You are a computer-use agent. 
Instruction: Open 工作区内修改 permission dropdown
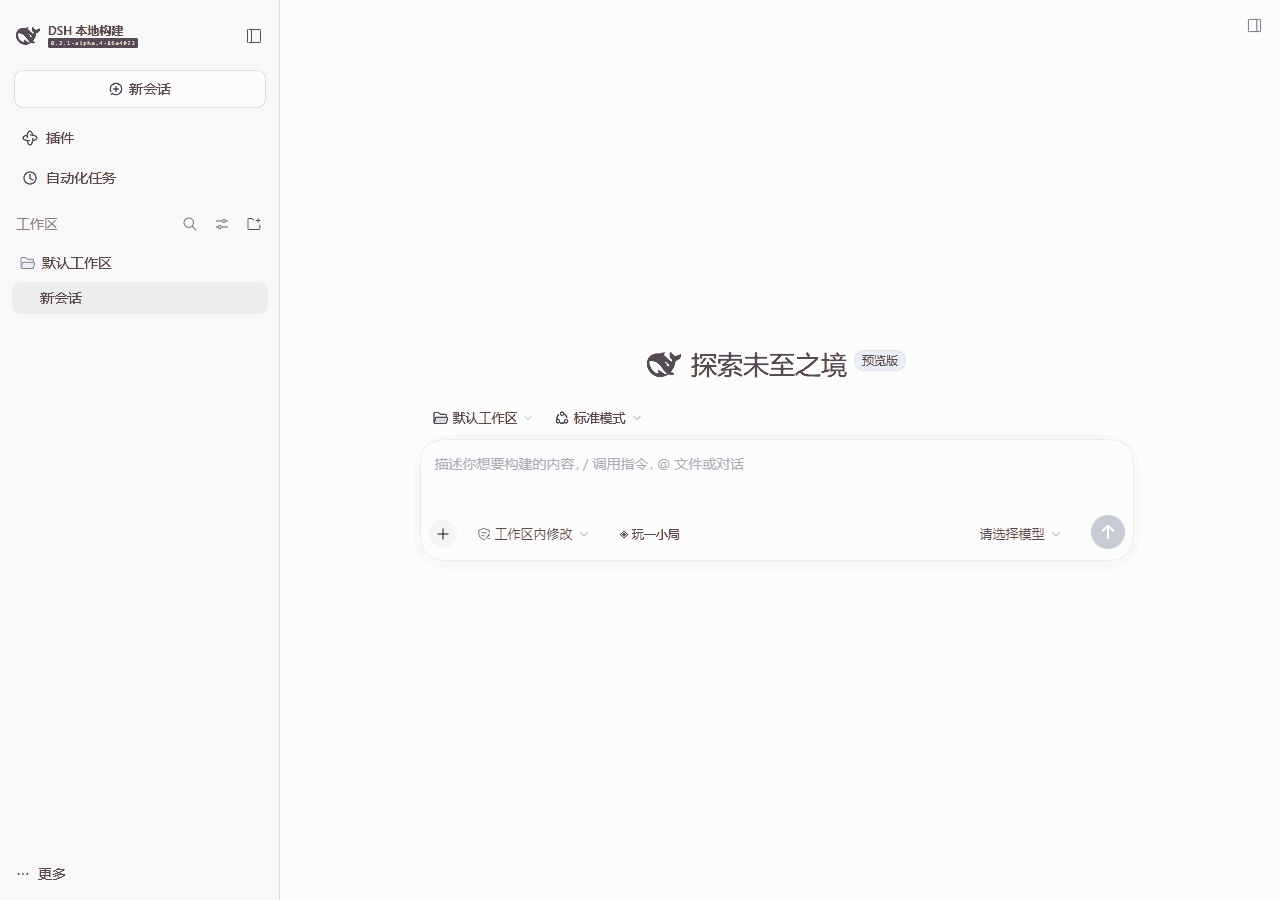coord(533,534)
